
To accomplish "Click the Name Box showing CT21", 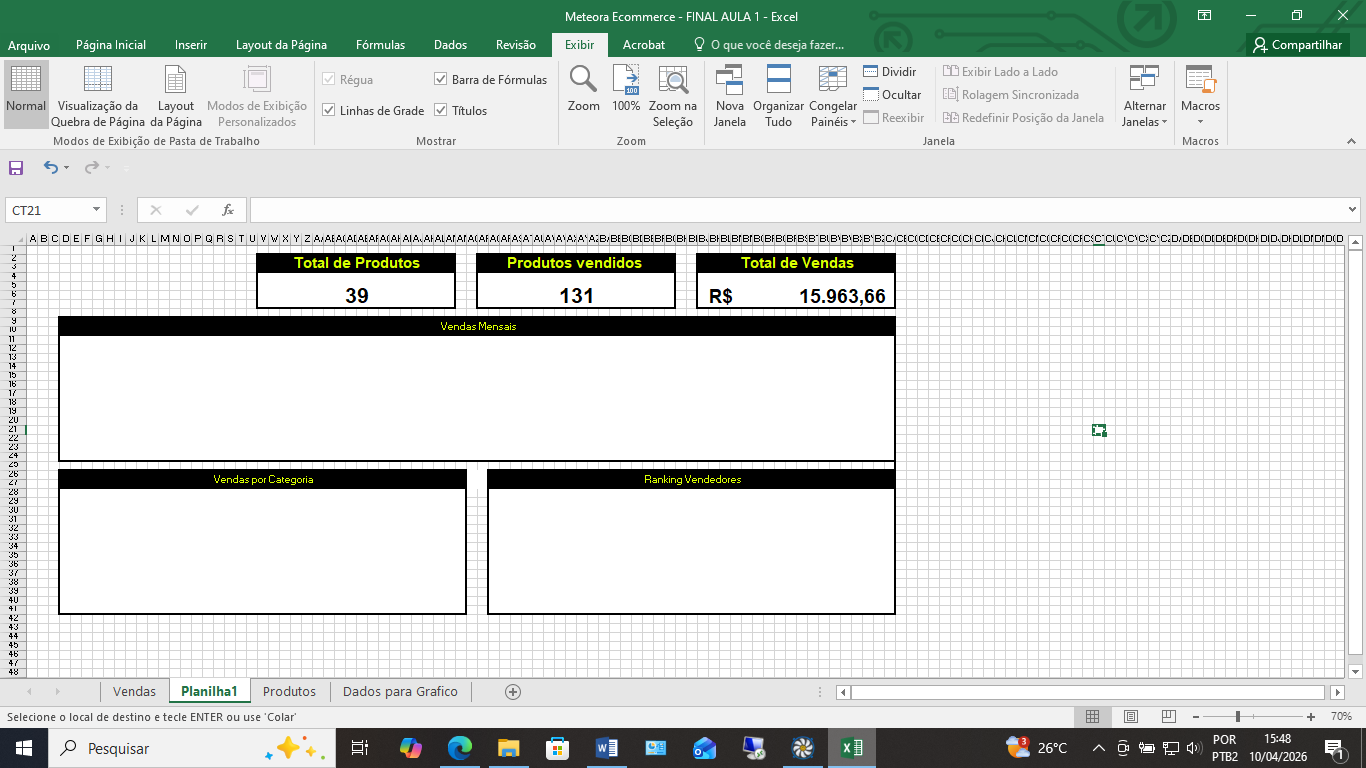I will point(48,210).
